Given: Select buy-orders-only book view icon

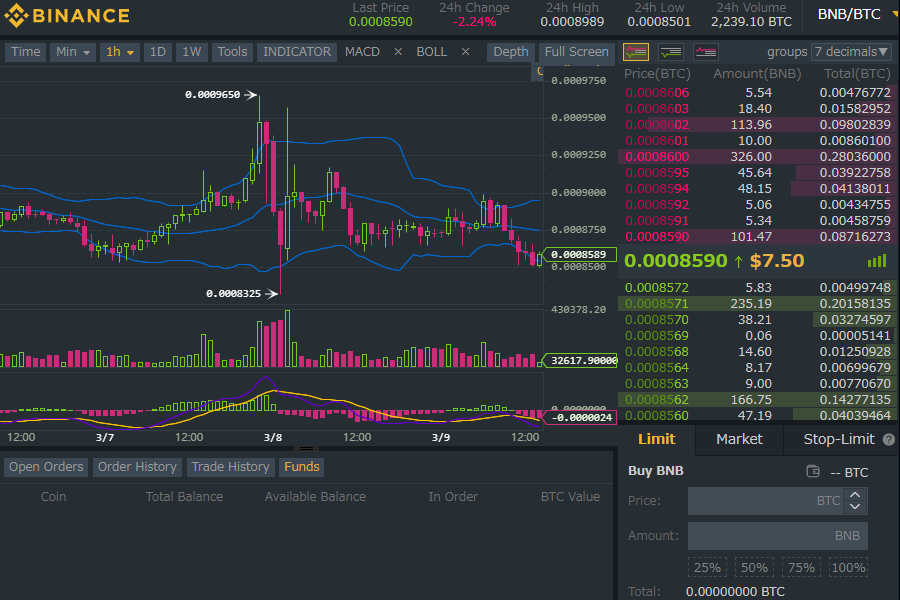Looking at the screenshot, I should tap(670, 52).
